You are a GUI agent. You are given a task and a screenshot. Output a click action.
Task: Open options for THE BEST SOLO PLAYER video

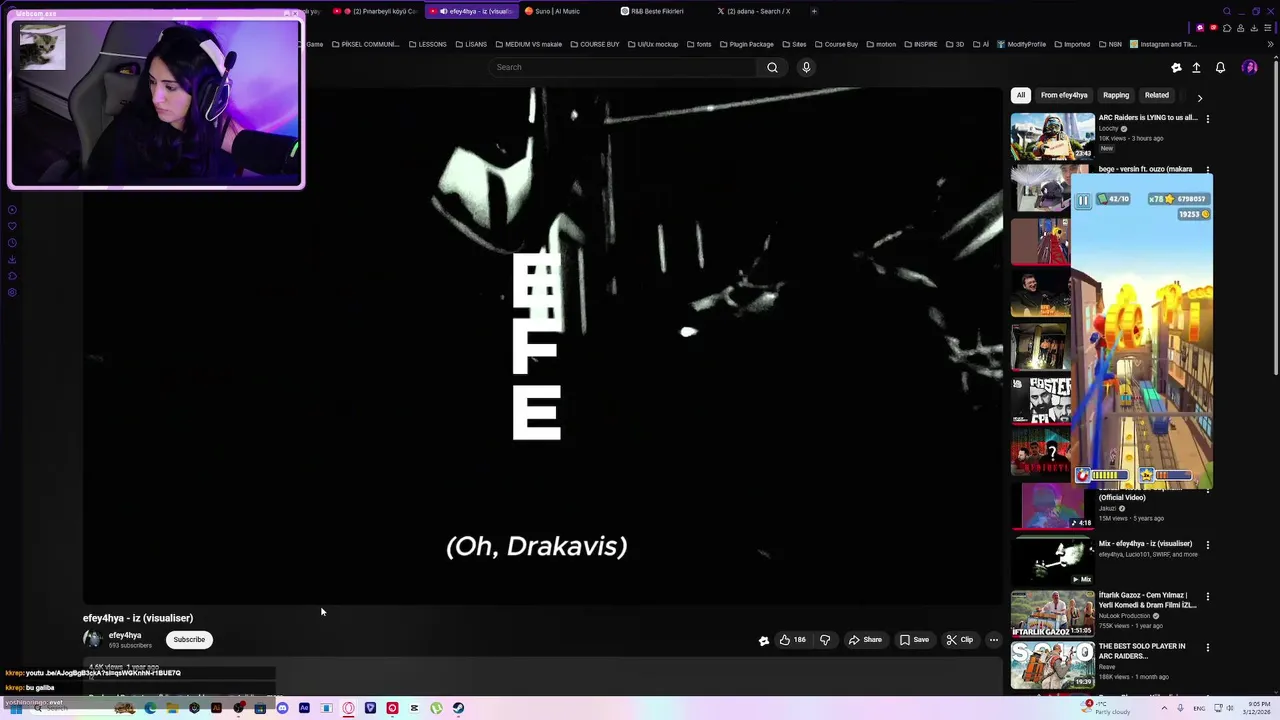(x=1207, y=647)
